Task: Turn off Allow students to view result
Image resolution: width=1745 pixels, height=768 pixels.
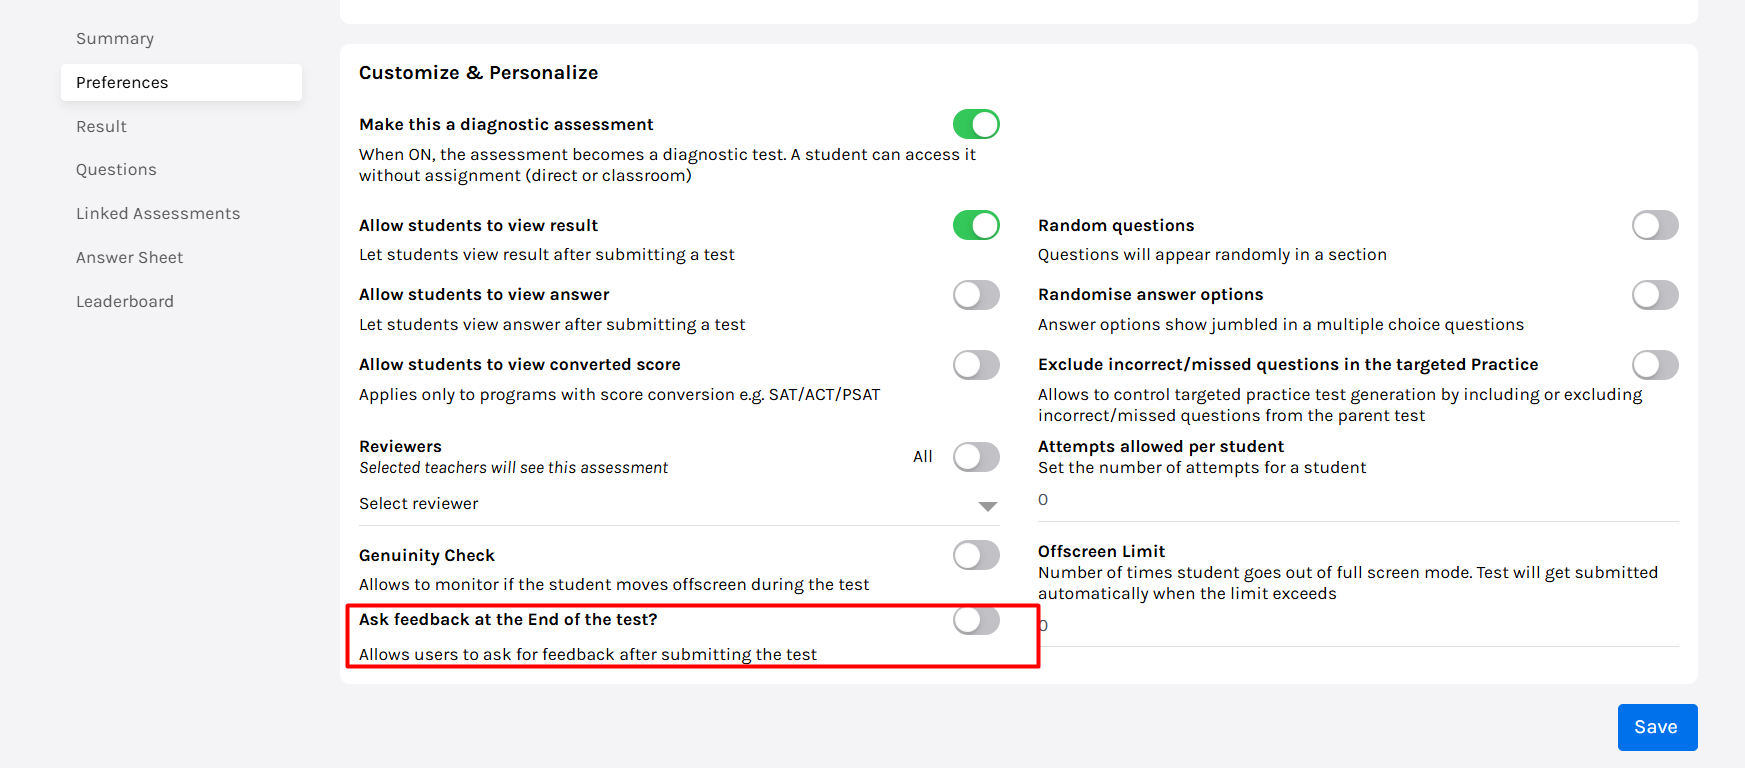Action: [x=976, y=225]
